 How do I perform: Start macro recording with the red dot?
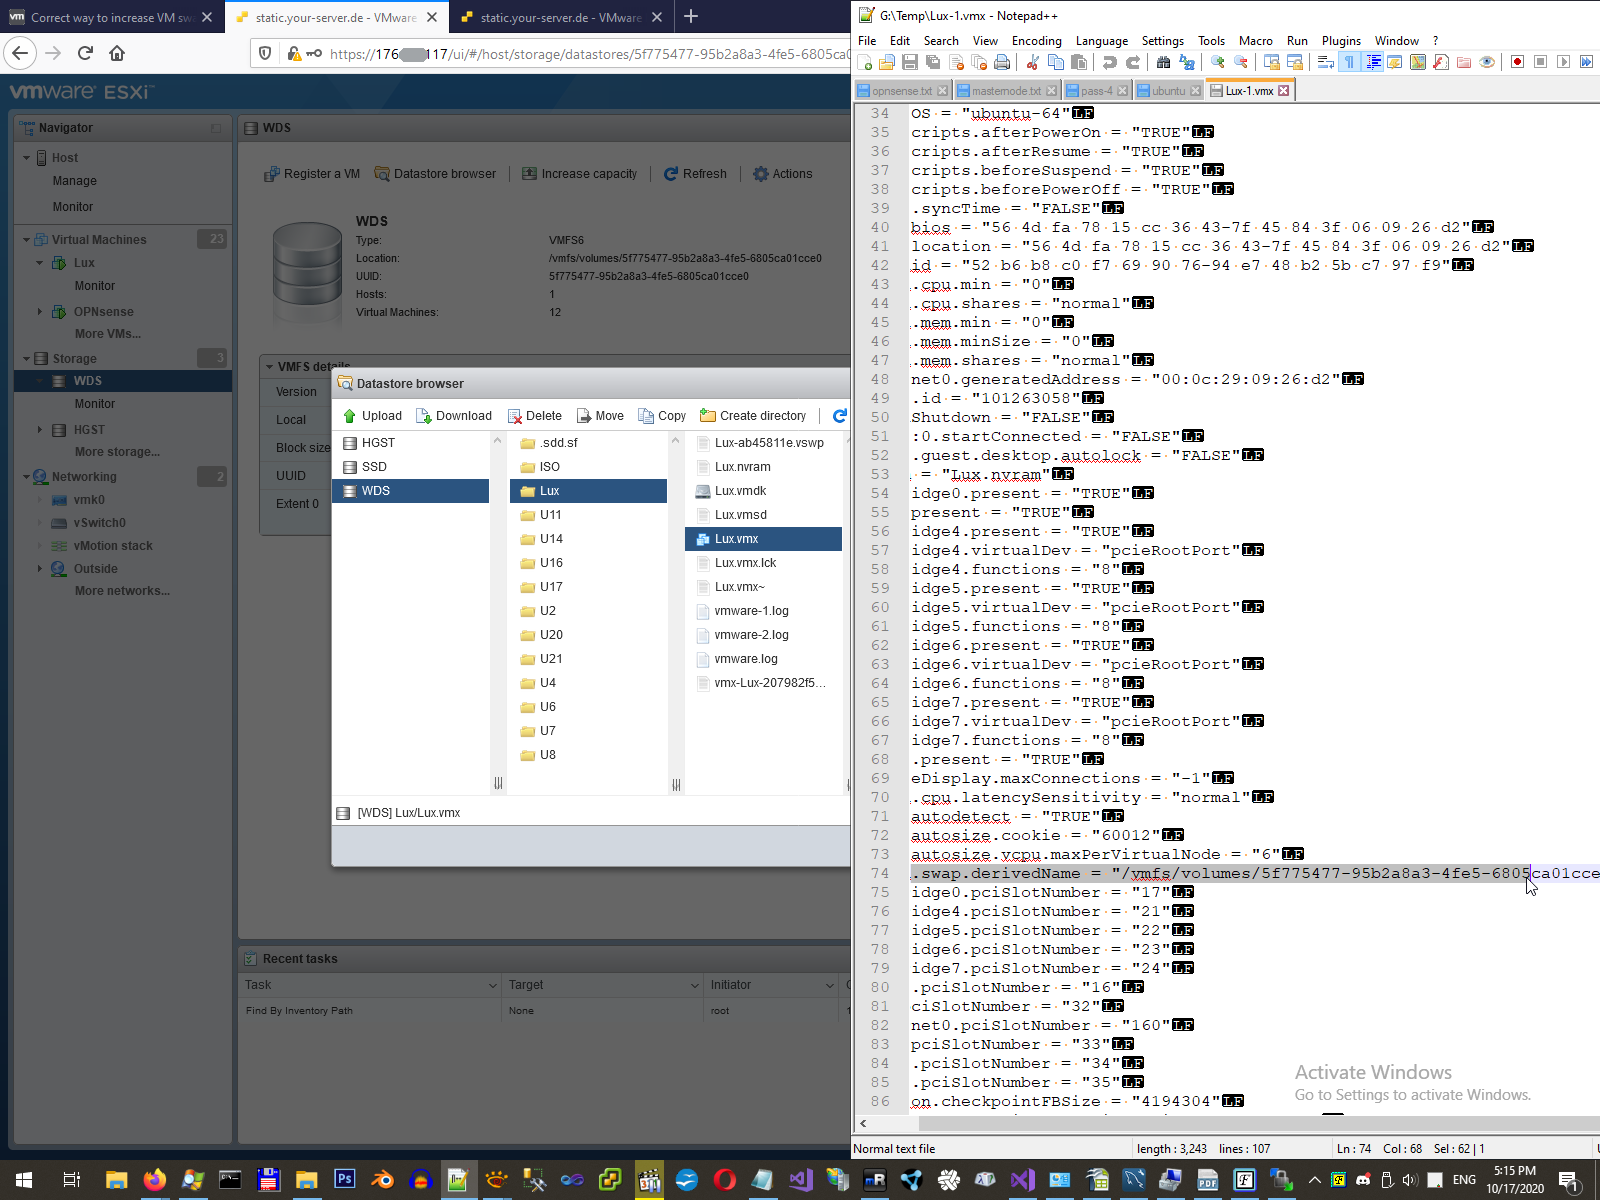1518,62
